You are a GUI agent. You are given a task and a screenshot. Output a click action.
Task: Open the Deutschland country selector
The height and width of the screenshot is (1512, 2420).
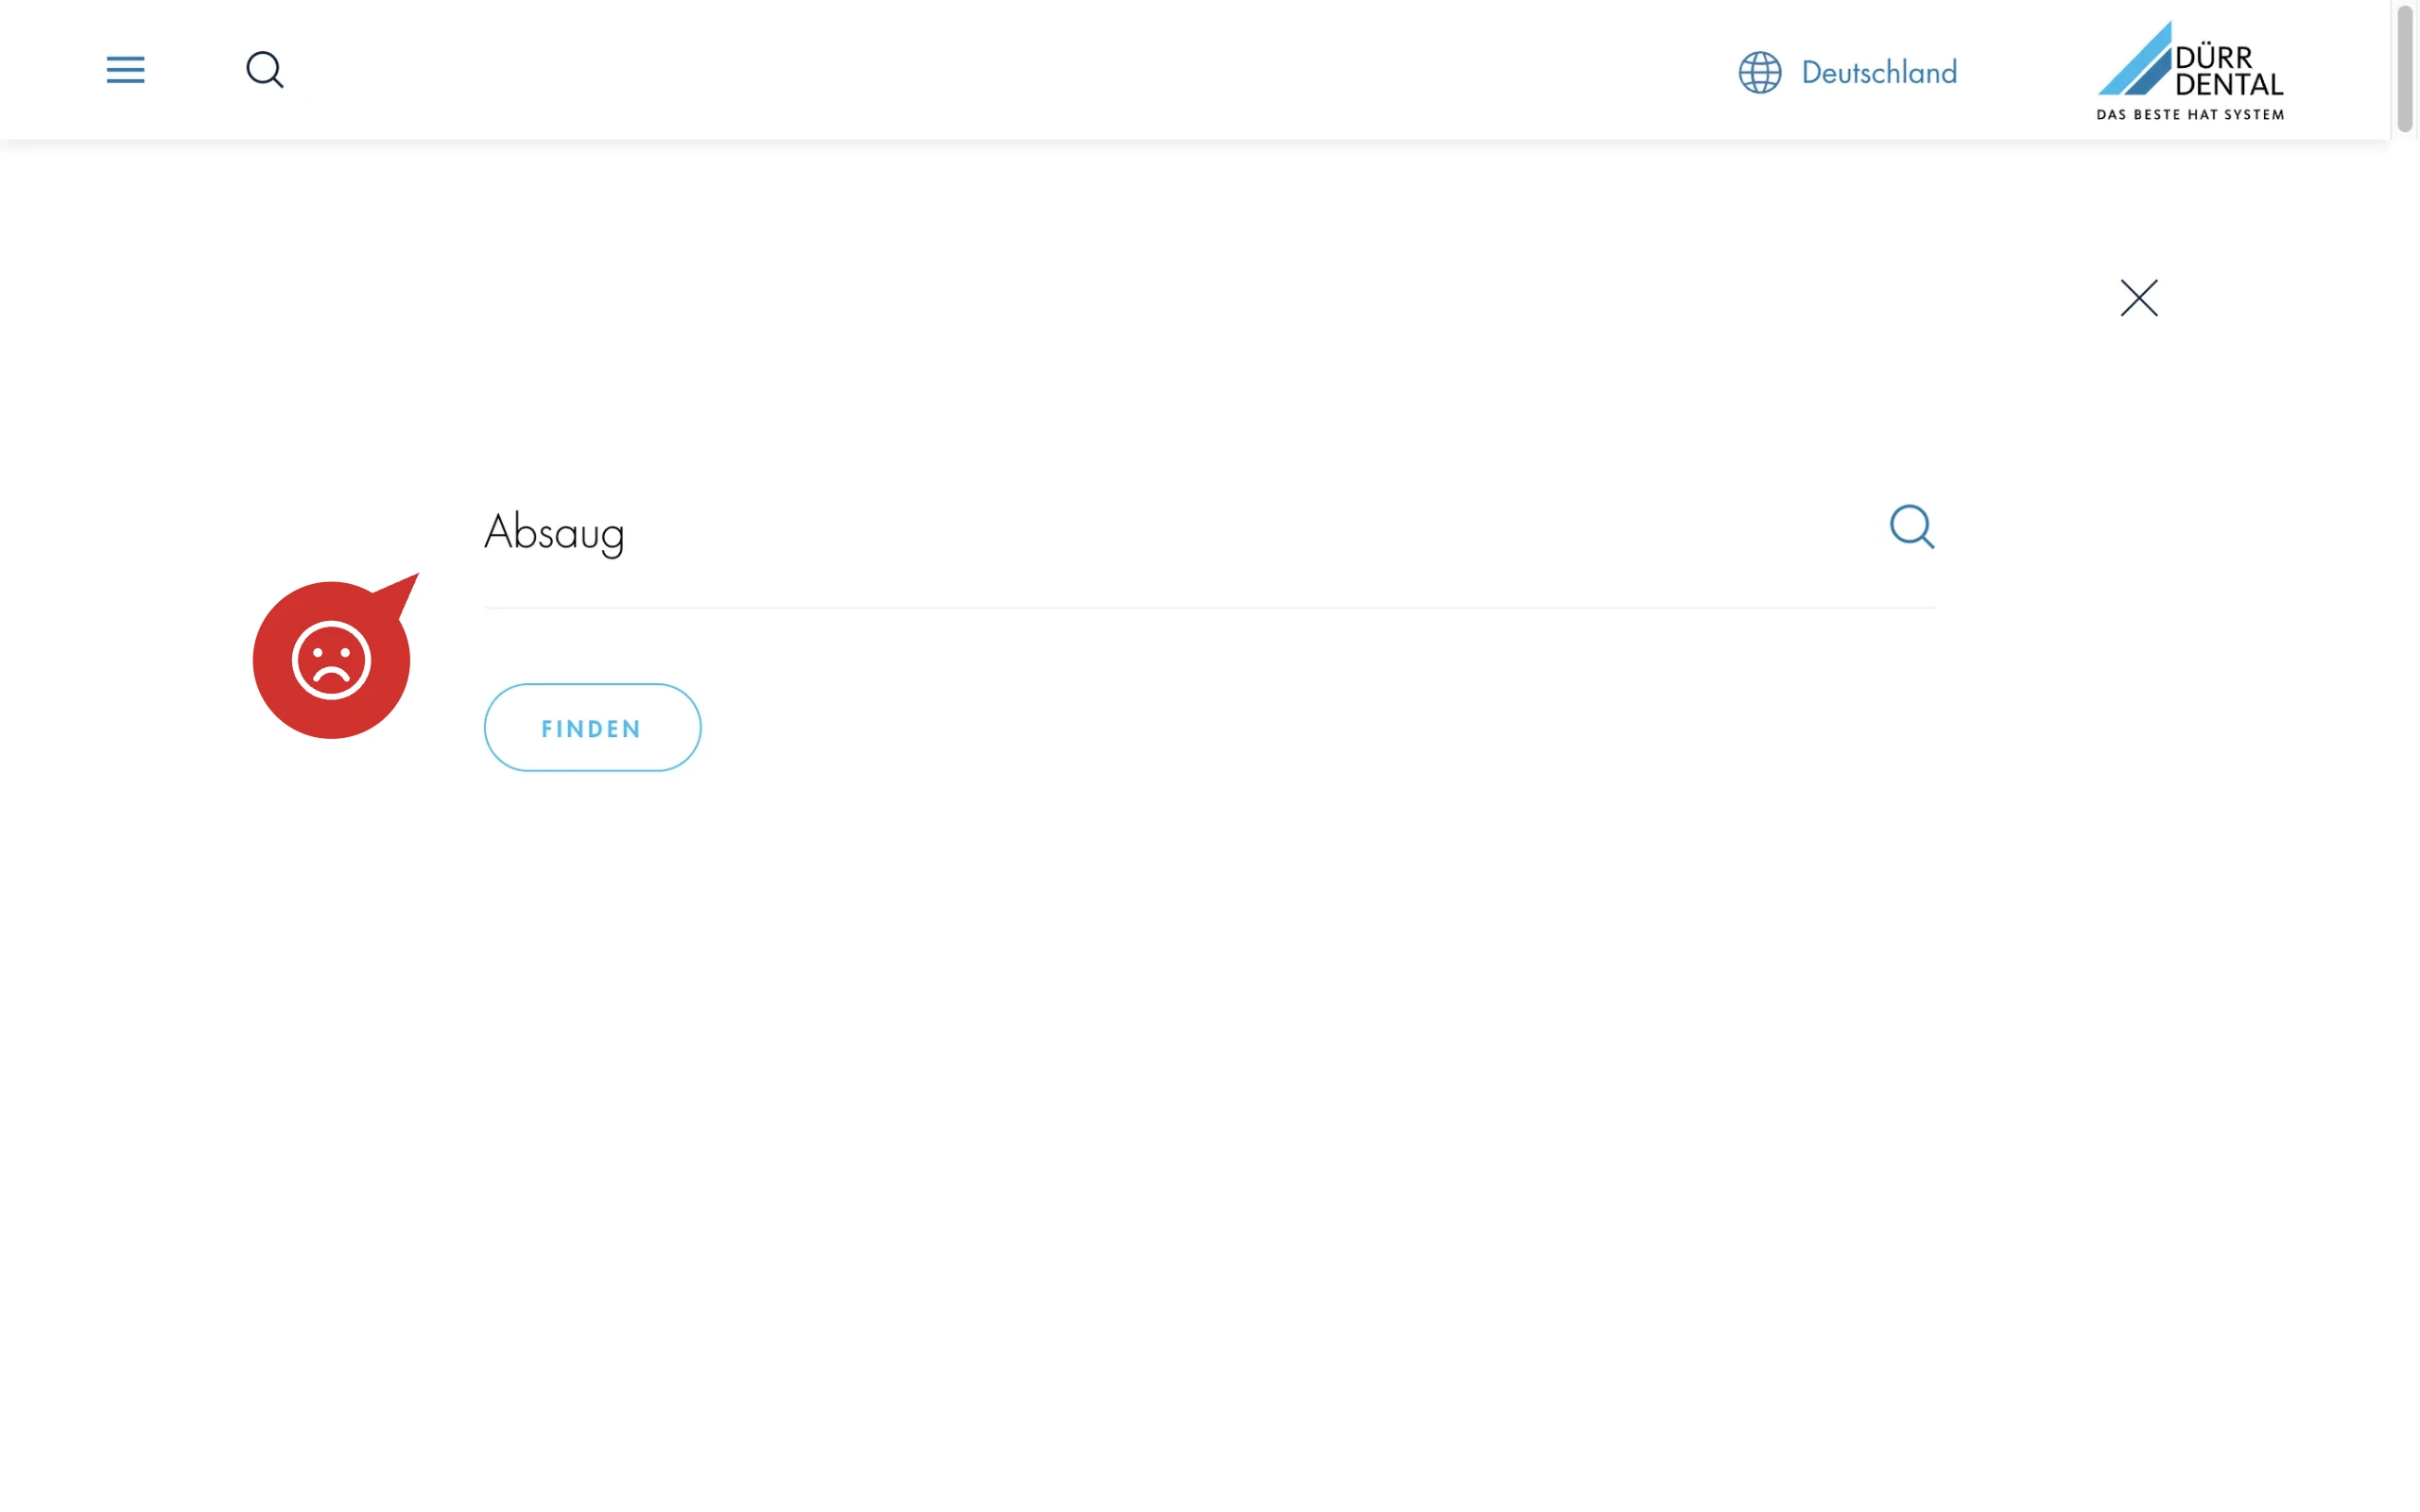pos(1879,72)
